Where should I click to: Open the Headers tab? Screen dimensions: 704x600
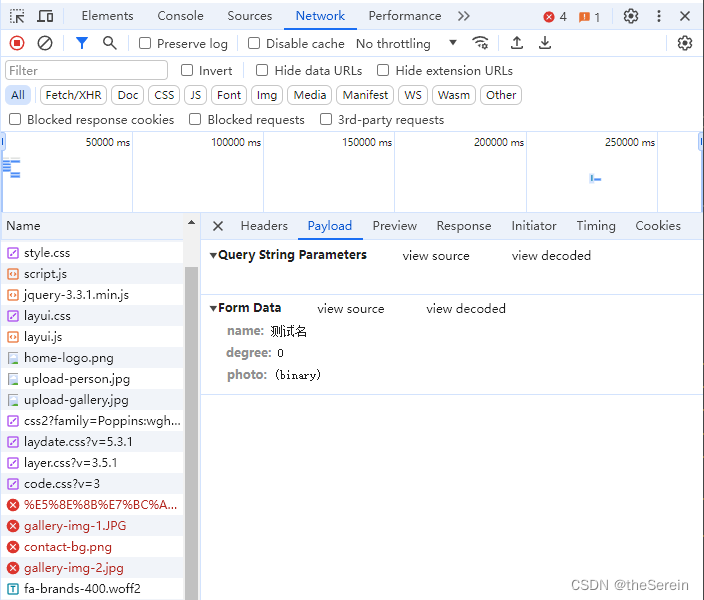(x=264, y=226)
